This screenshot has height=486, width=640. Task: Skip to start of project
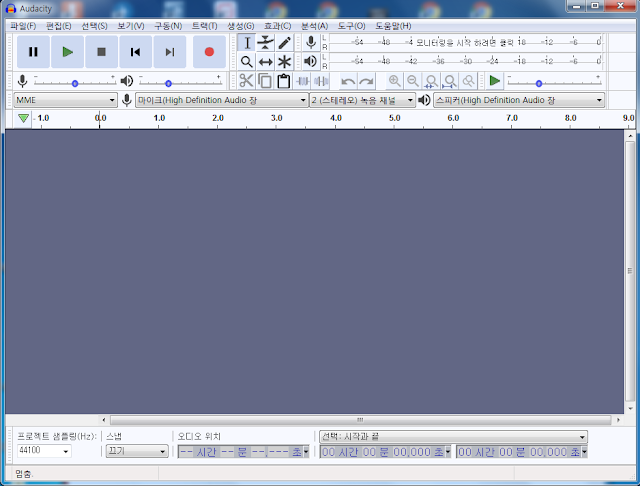pos(136,52)
